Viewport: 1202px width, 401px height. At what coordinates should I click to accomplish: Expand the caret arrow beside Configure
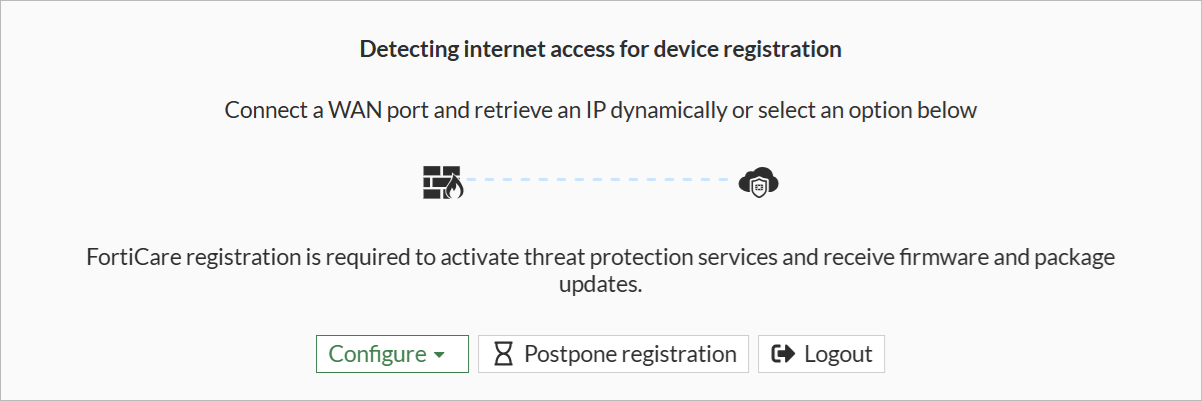click(x=439, y=355)
